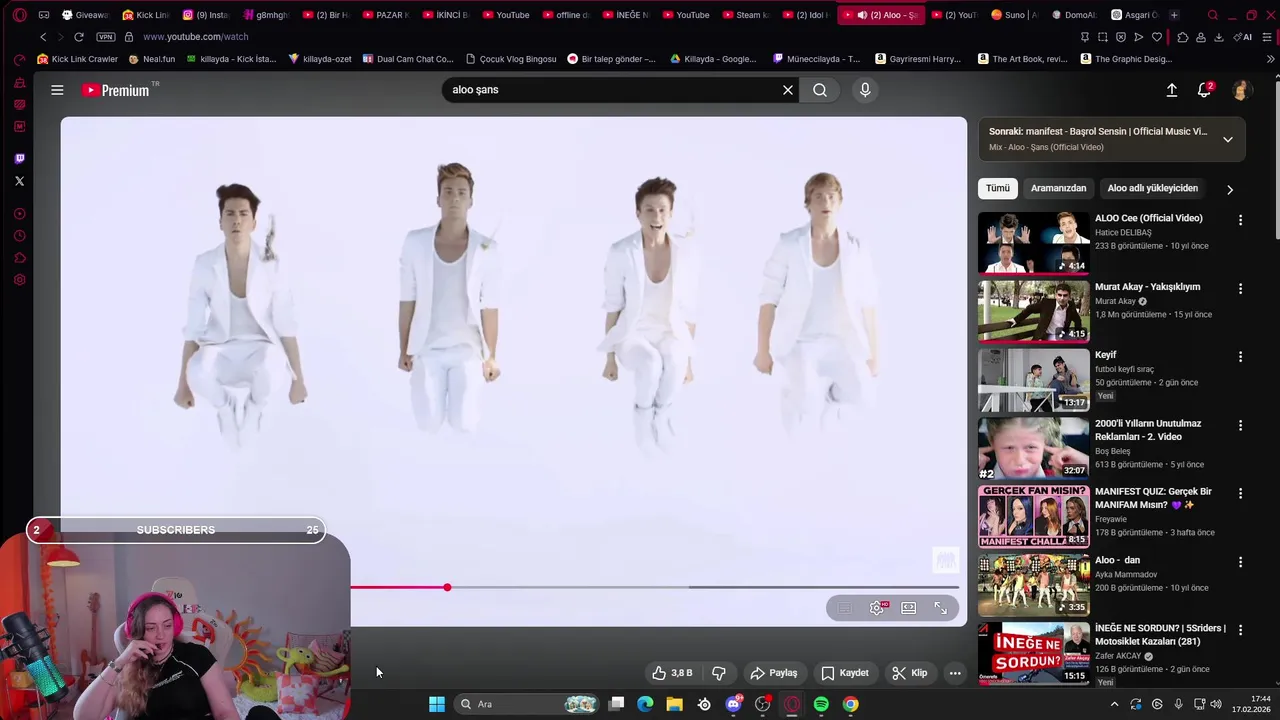Screen dimensions: 1280x720
Task: Click the YouTube search magnifier button
Action: (x=820, y=90)
